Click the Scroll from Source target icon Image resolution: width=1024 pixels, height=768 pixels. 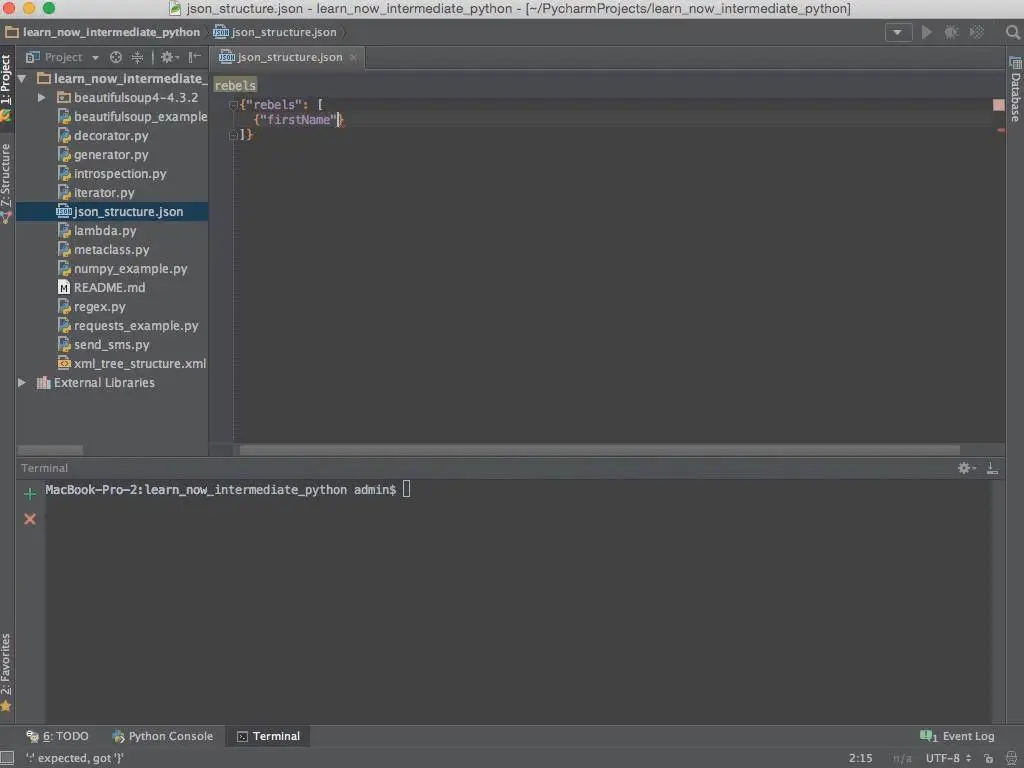(x=116, y=57)
